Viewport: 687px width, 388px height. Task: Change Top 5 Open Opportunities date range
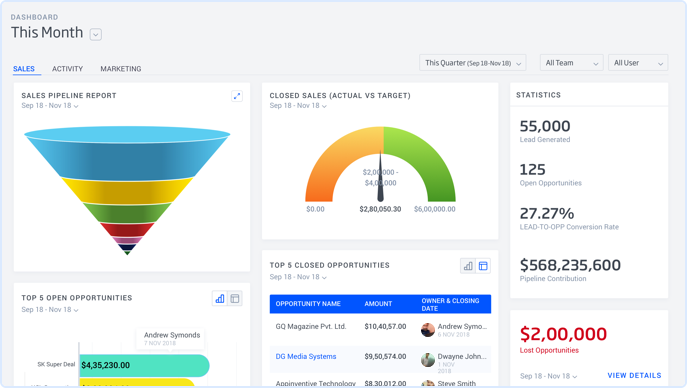pyautogui.click(x=50, y=310)
